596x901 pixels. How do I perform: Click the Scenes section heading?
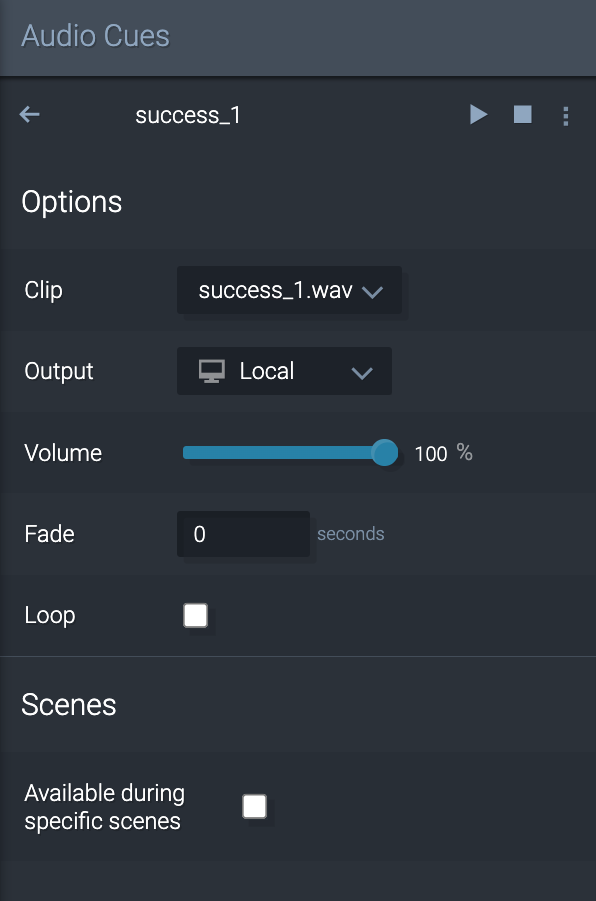coord(69,705)
